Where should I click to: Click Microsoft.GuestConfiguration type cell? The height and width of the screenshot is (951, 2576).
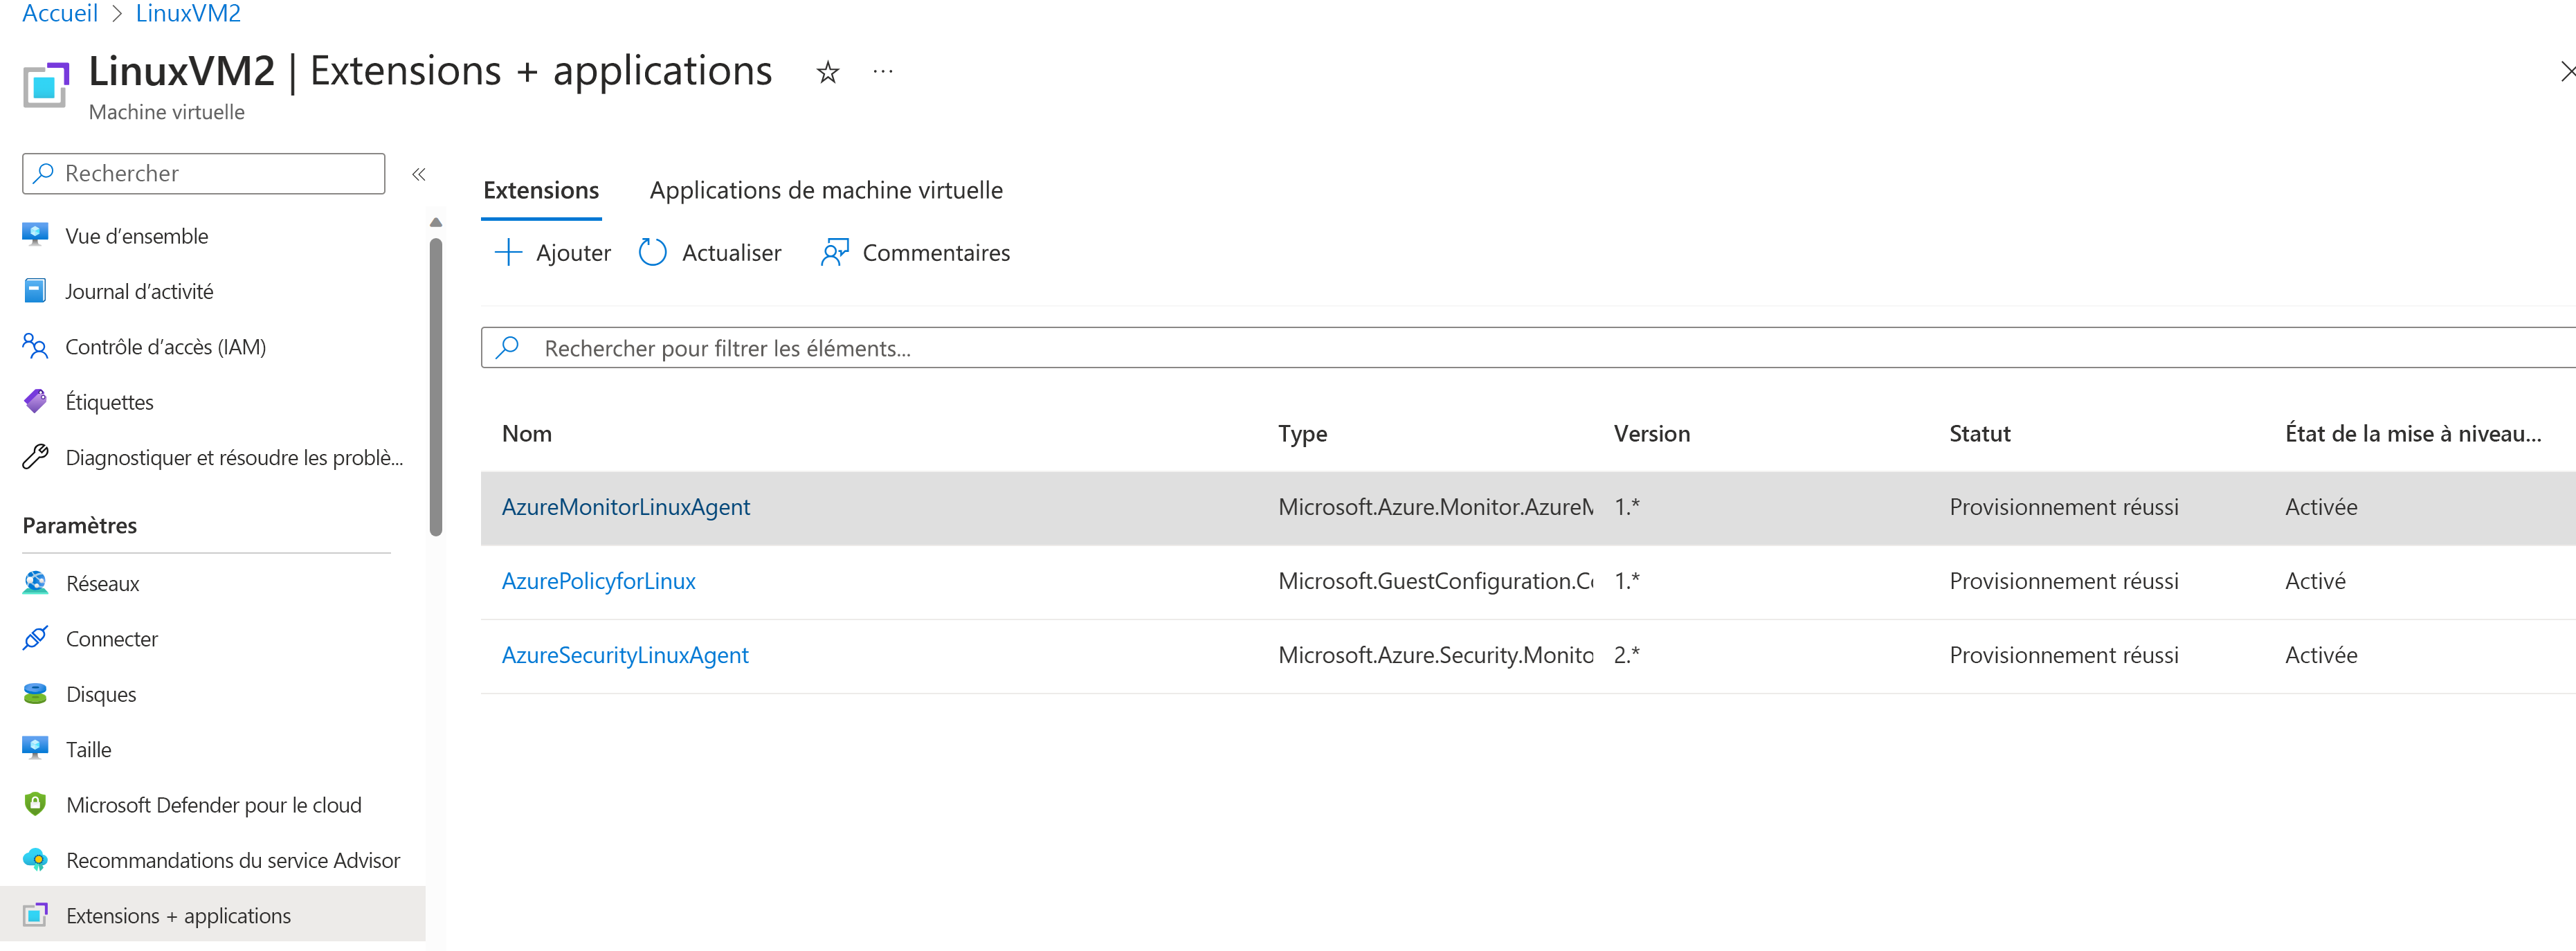[x=1435, y=581]
